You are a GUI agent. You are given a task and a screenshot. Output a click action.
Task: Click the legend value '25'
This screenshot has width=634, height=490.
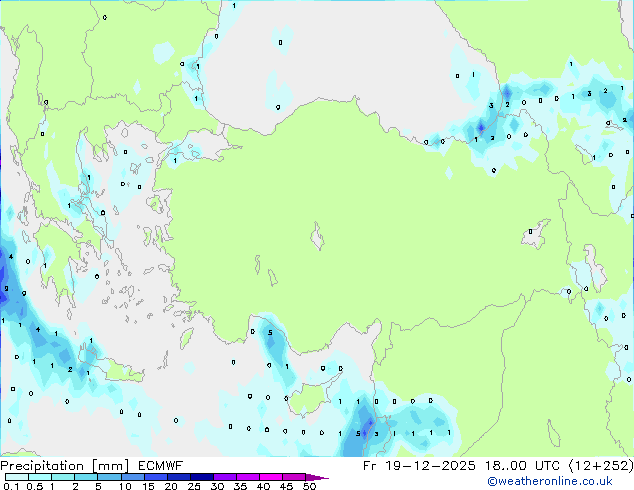pos(194,486)
